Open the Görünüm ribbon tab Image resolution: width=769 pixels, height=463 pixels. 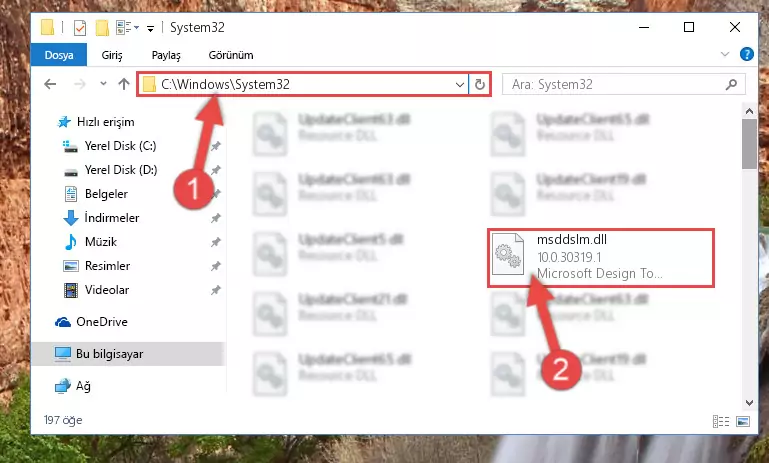click(x=231, y=55)
